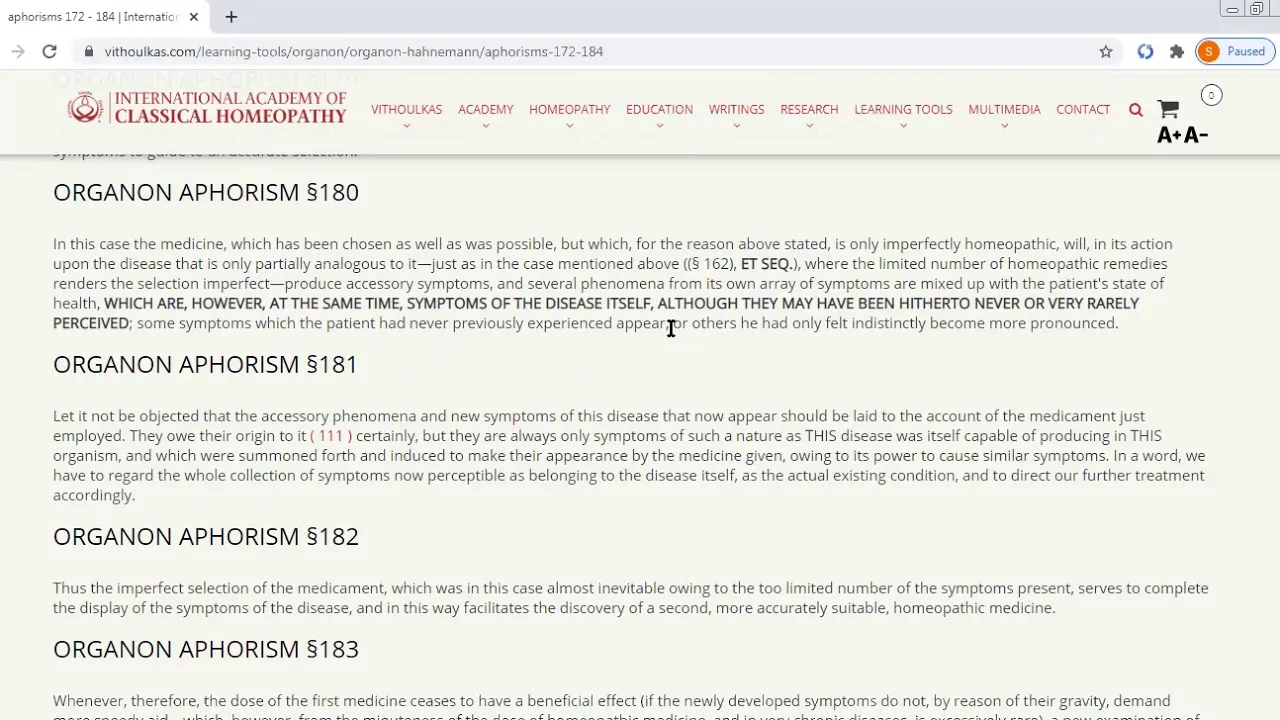The height and width of the screenshot is (720, 1280).
Task: Expand the chevron under VITHOULKAS
Action: (x=406, y=126)
